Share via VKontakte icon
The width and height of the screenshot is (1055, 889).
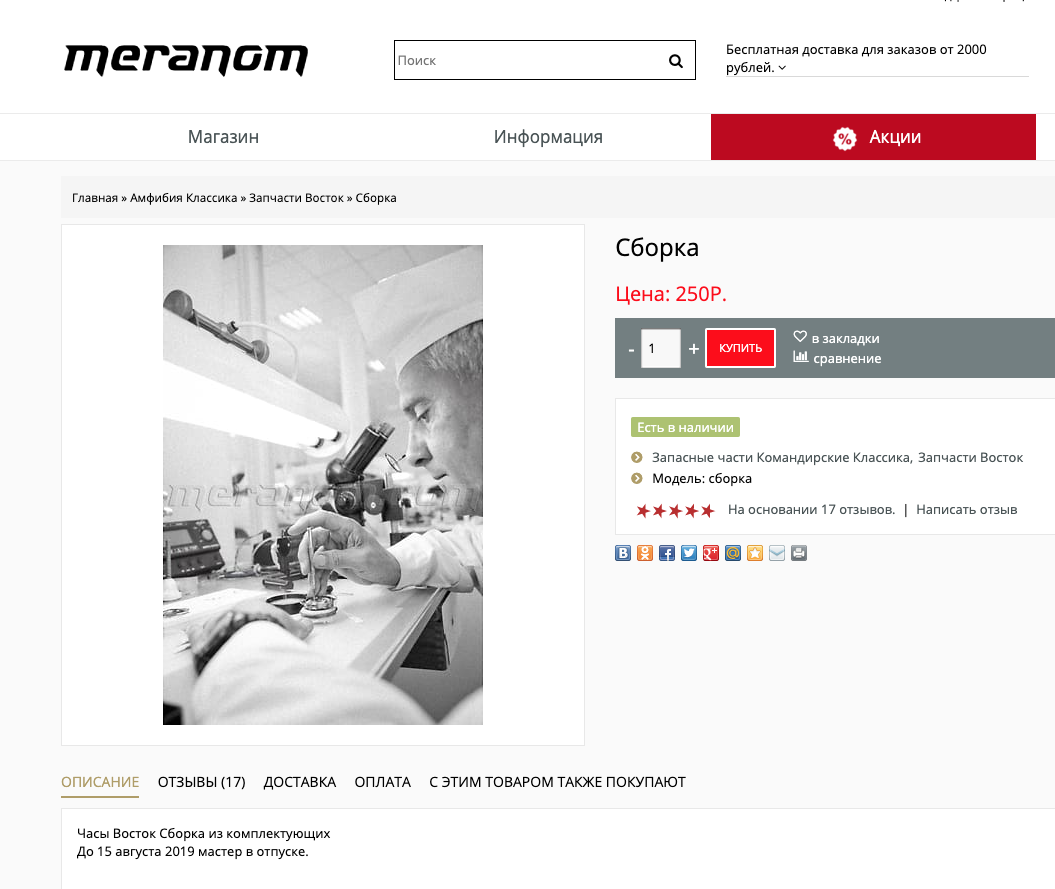pyautogui.click(x=623, y=553)
